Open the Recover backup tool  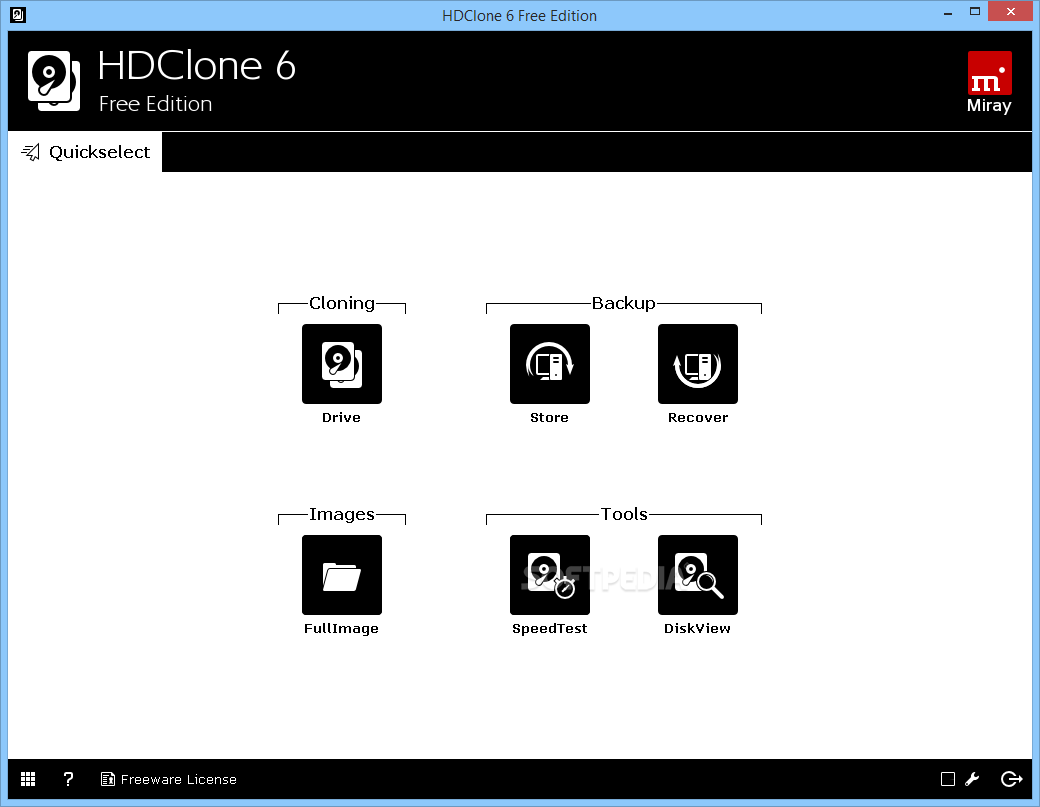(698, 363)
